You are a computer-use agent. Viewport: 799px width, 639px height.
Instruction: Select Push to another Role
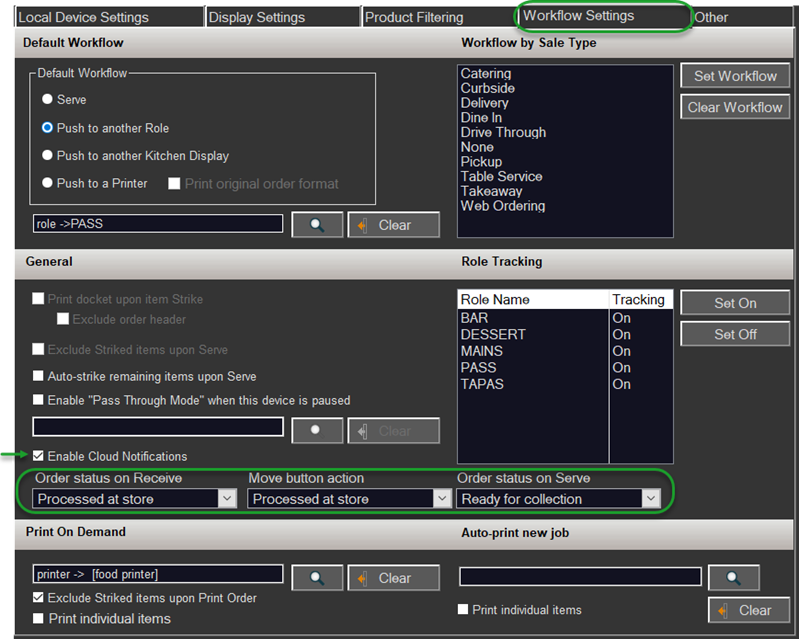pos(47,127)
